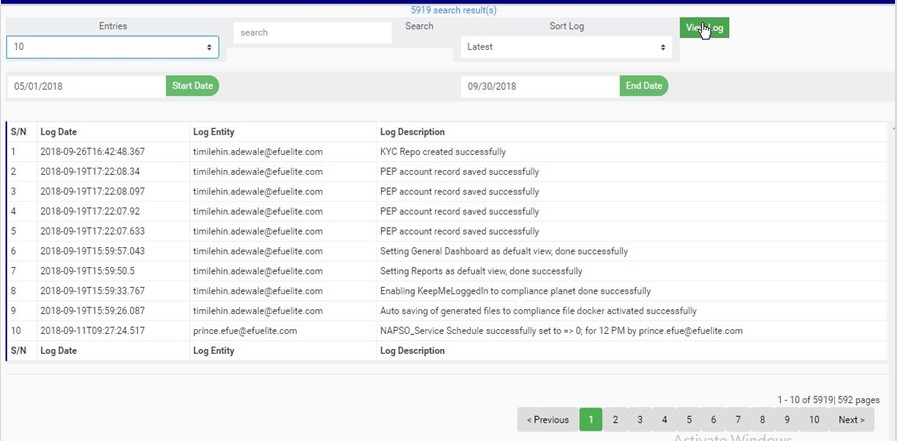Focus the end date field 09/30/2018

pos(539,86)
